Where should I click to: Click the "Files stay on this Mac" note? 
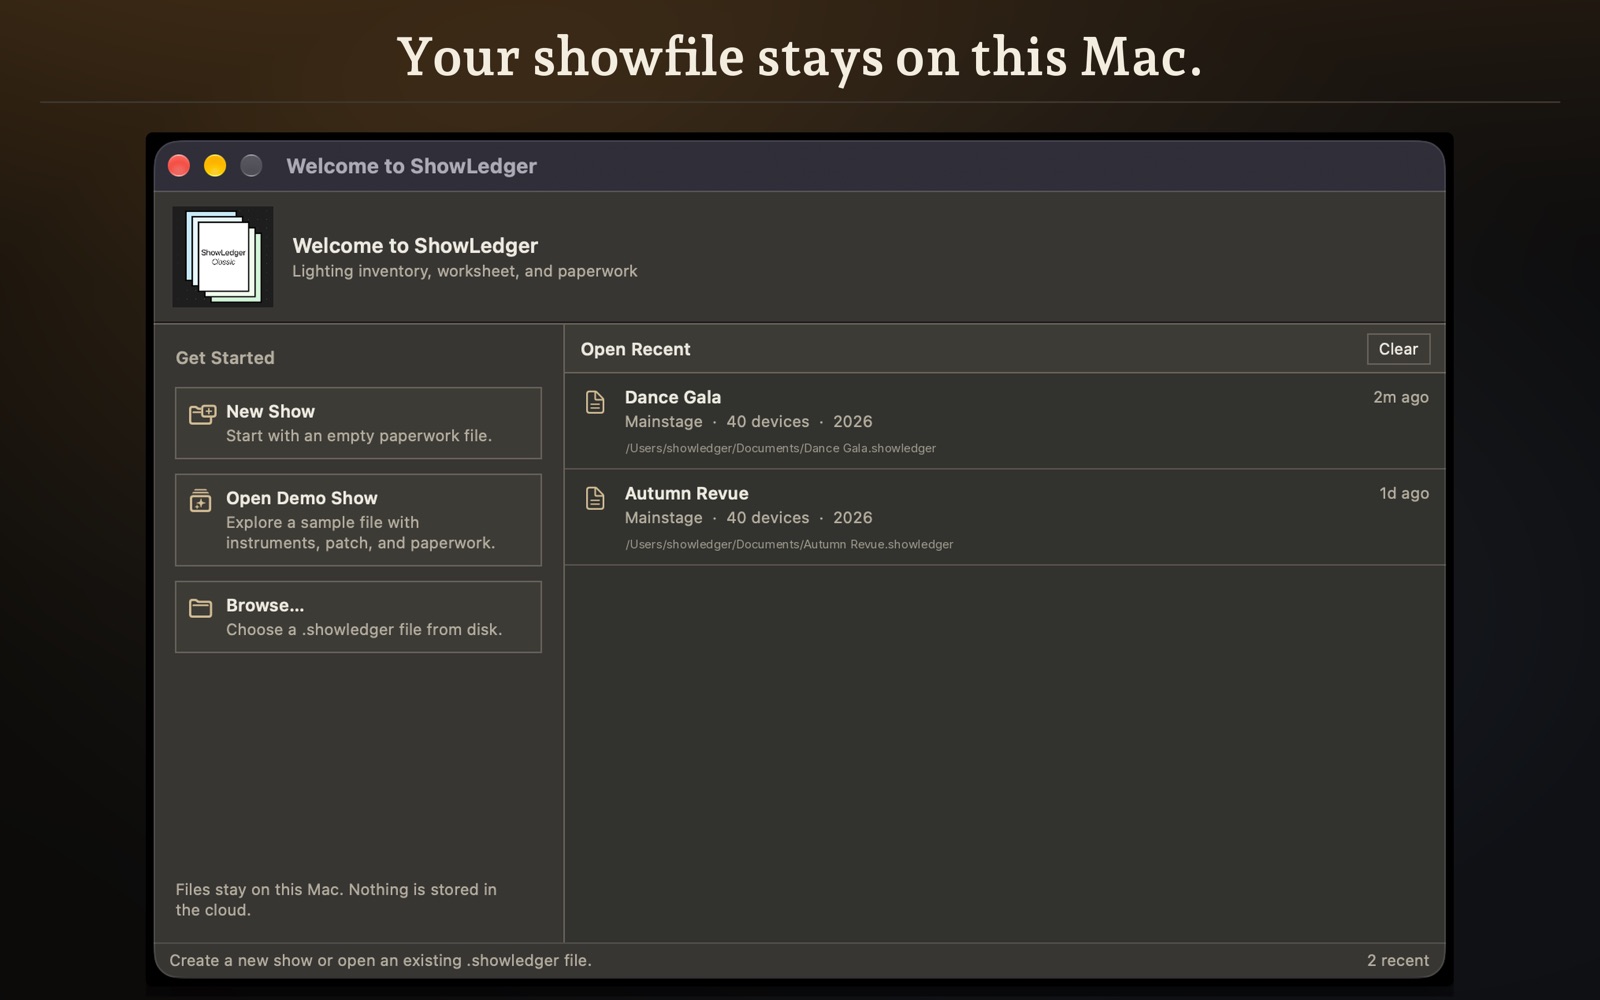point(336,900)
